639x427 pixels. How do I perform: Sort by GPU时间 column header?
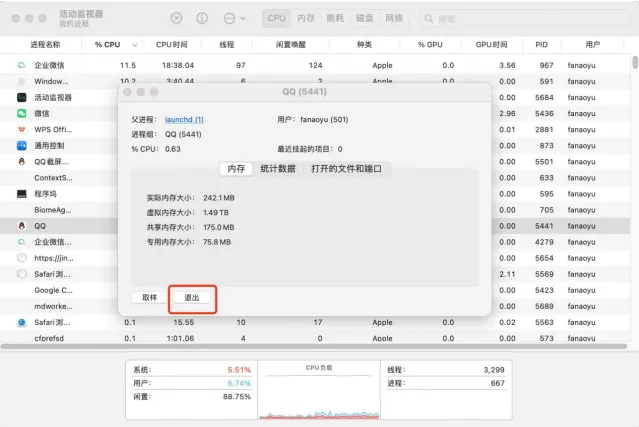[x=491, y=44]
